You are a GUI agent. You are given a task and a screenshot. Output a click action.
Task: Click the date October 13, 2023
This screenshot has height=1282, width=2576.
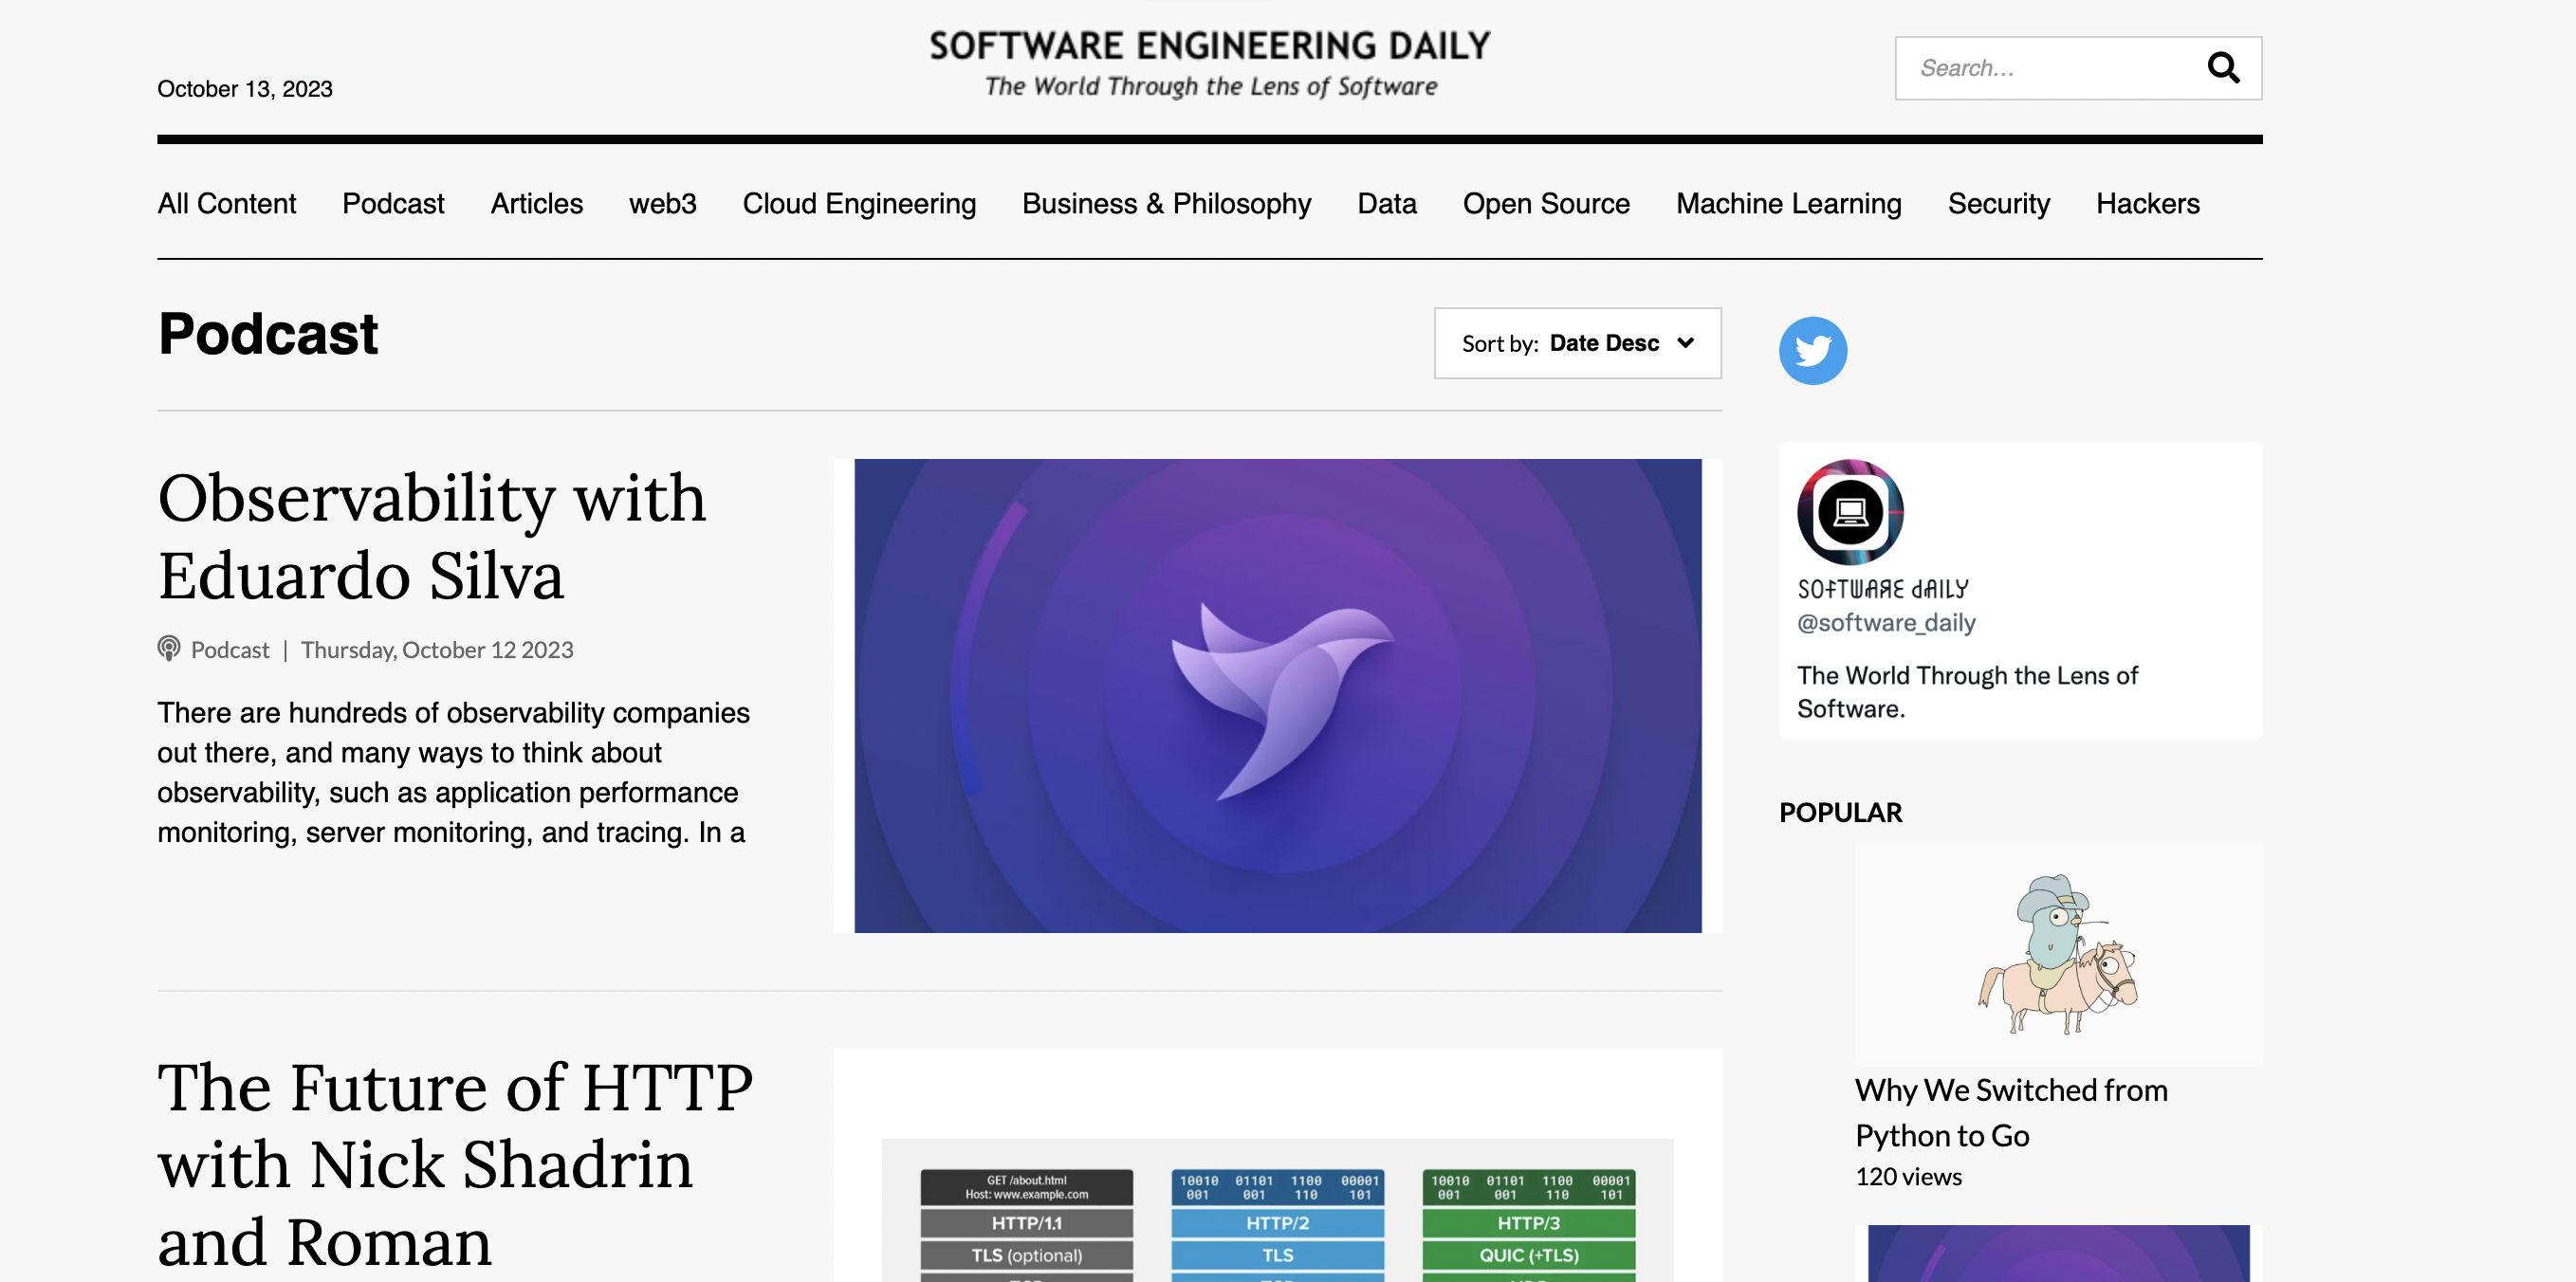(245, 89)
